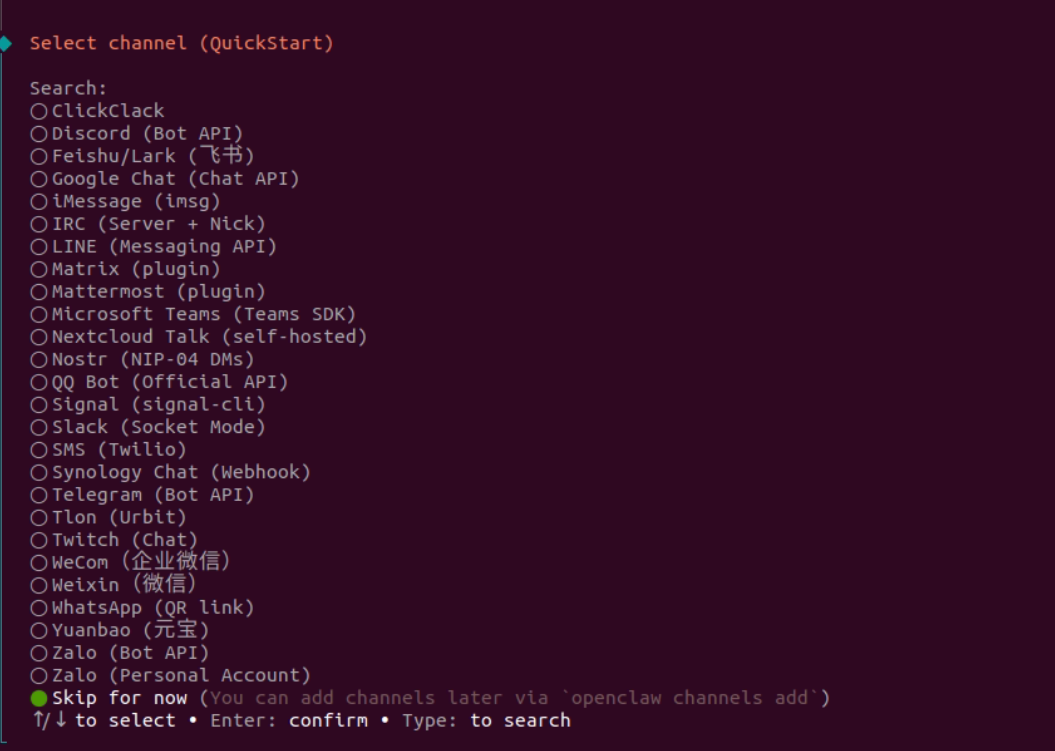This screenshot has width=1055, height=751.
Task: Click the Search input line
Action: [69, 88]
